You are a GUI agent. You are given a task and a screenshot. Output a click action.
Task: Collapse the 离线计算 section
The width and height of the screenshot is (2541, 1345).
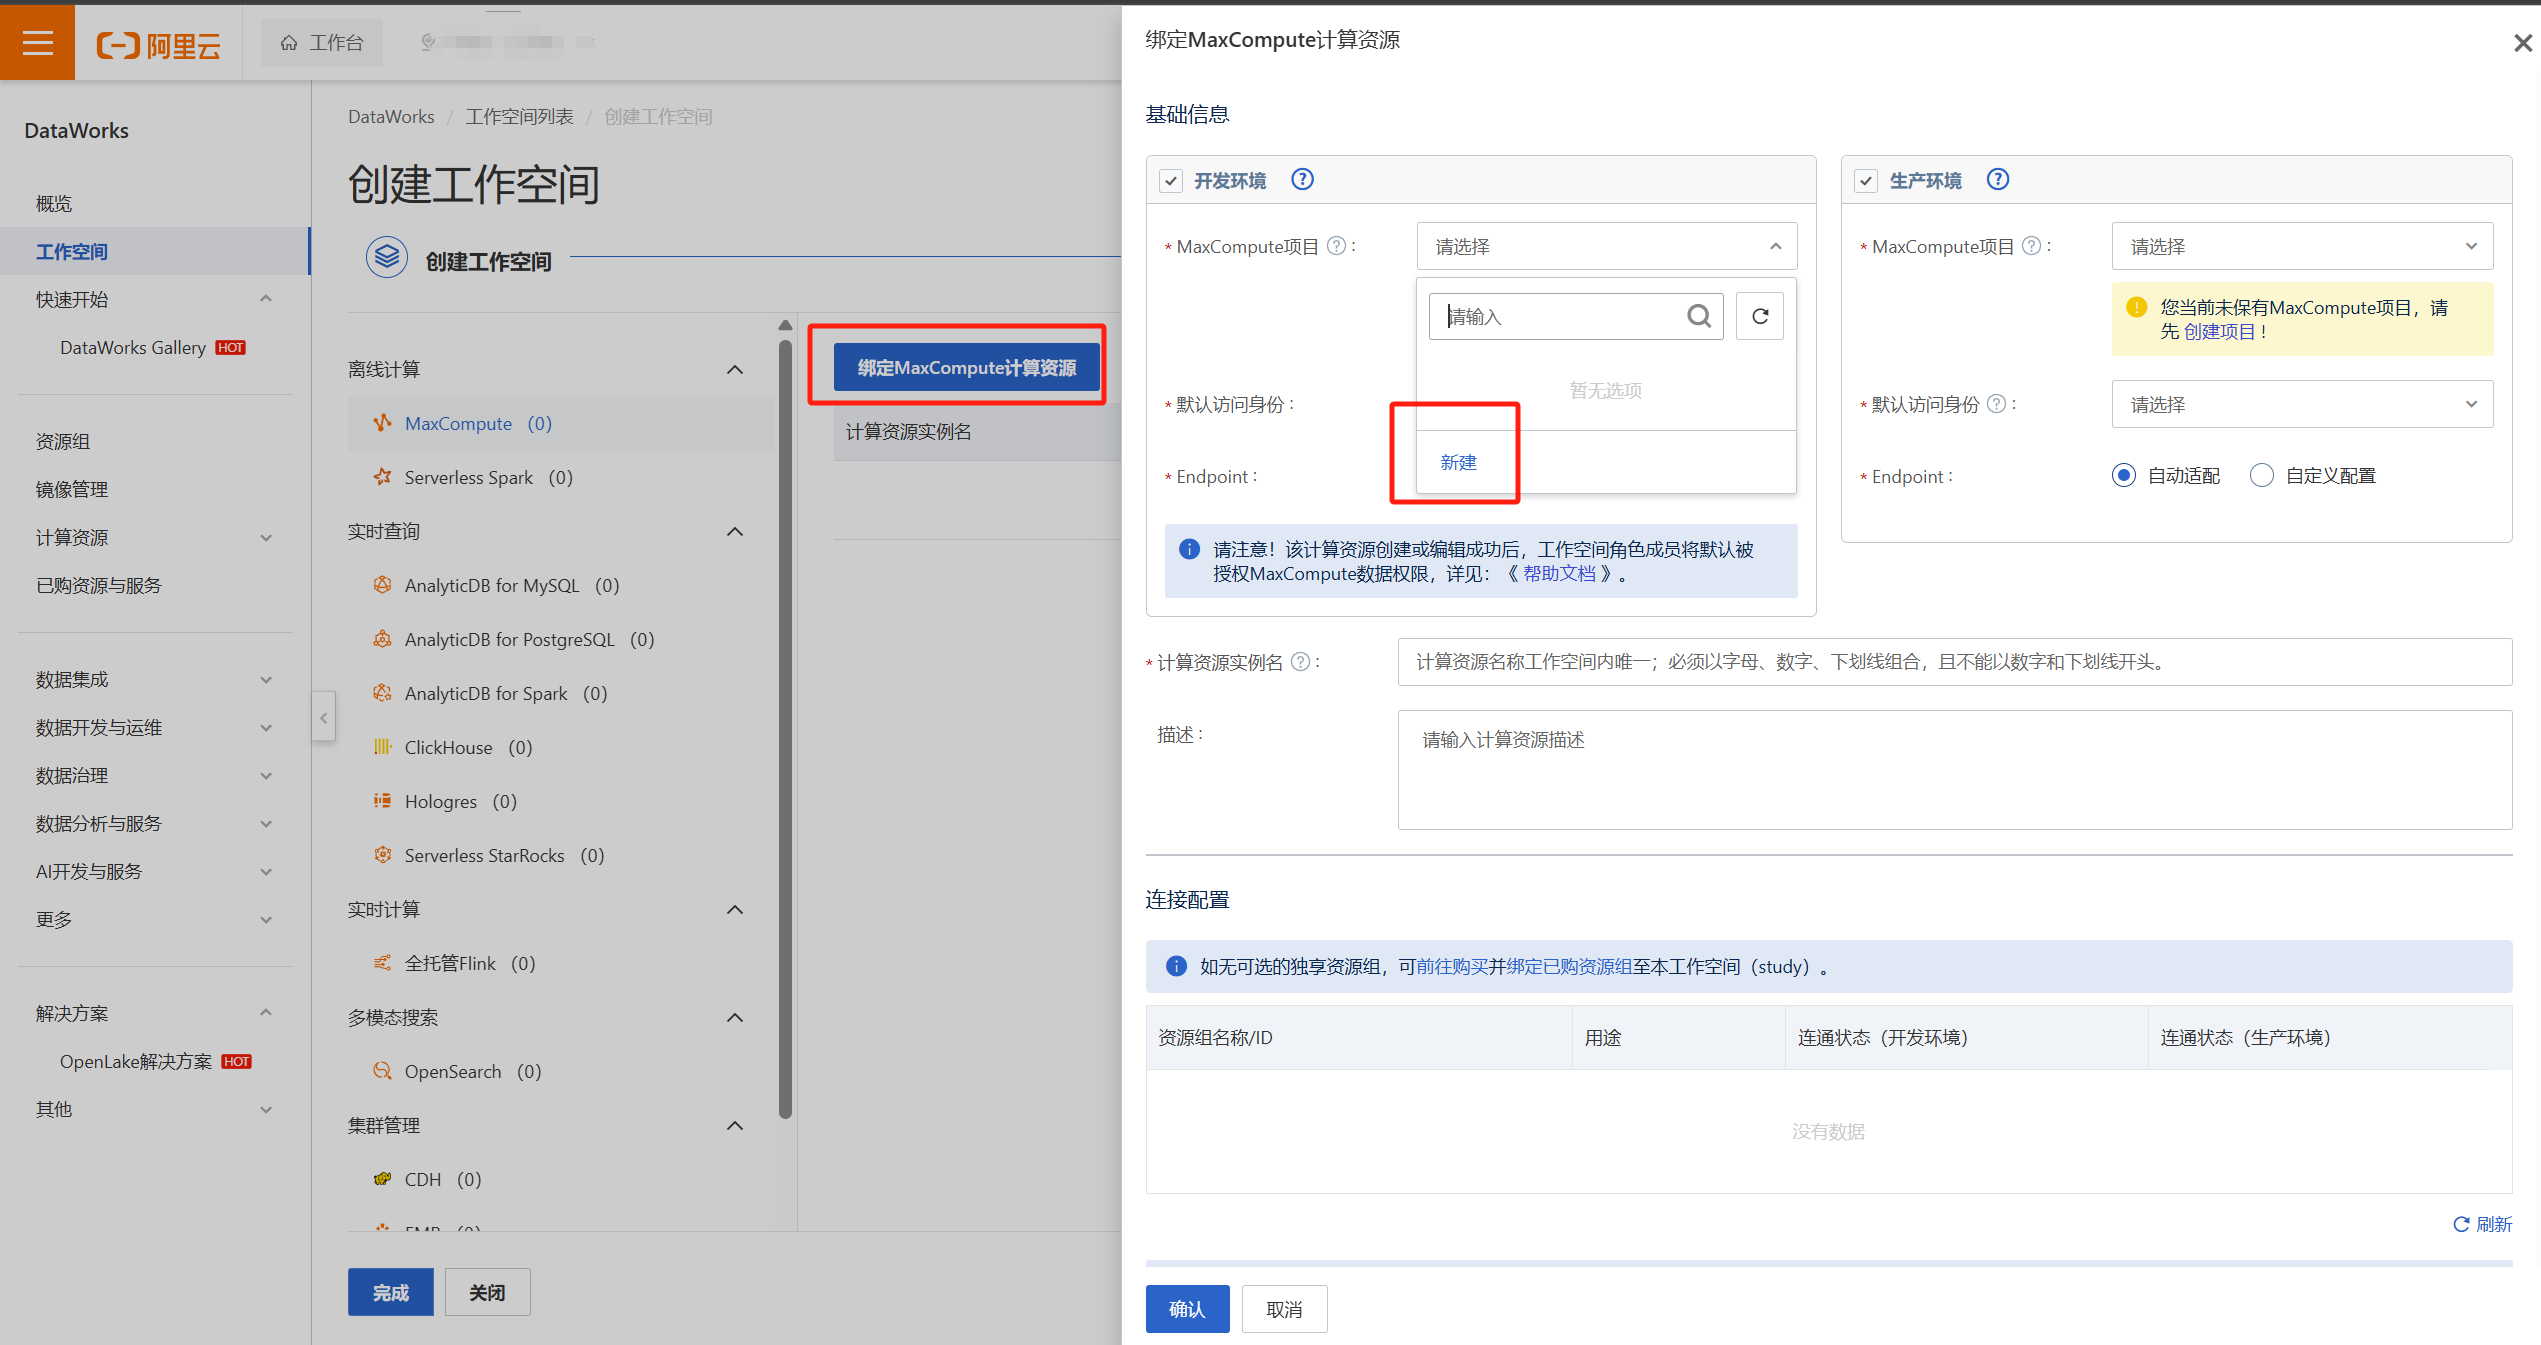click(735, 370)
